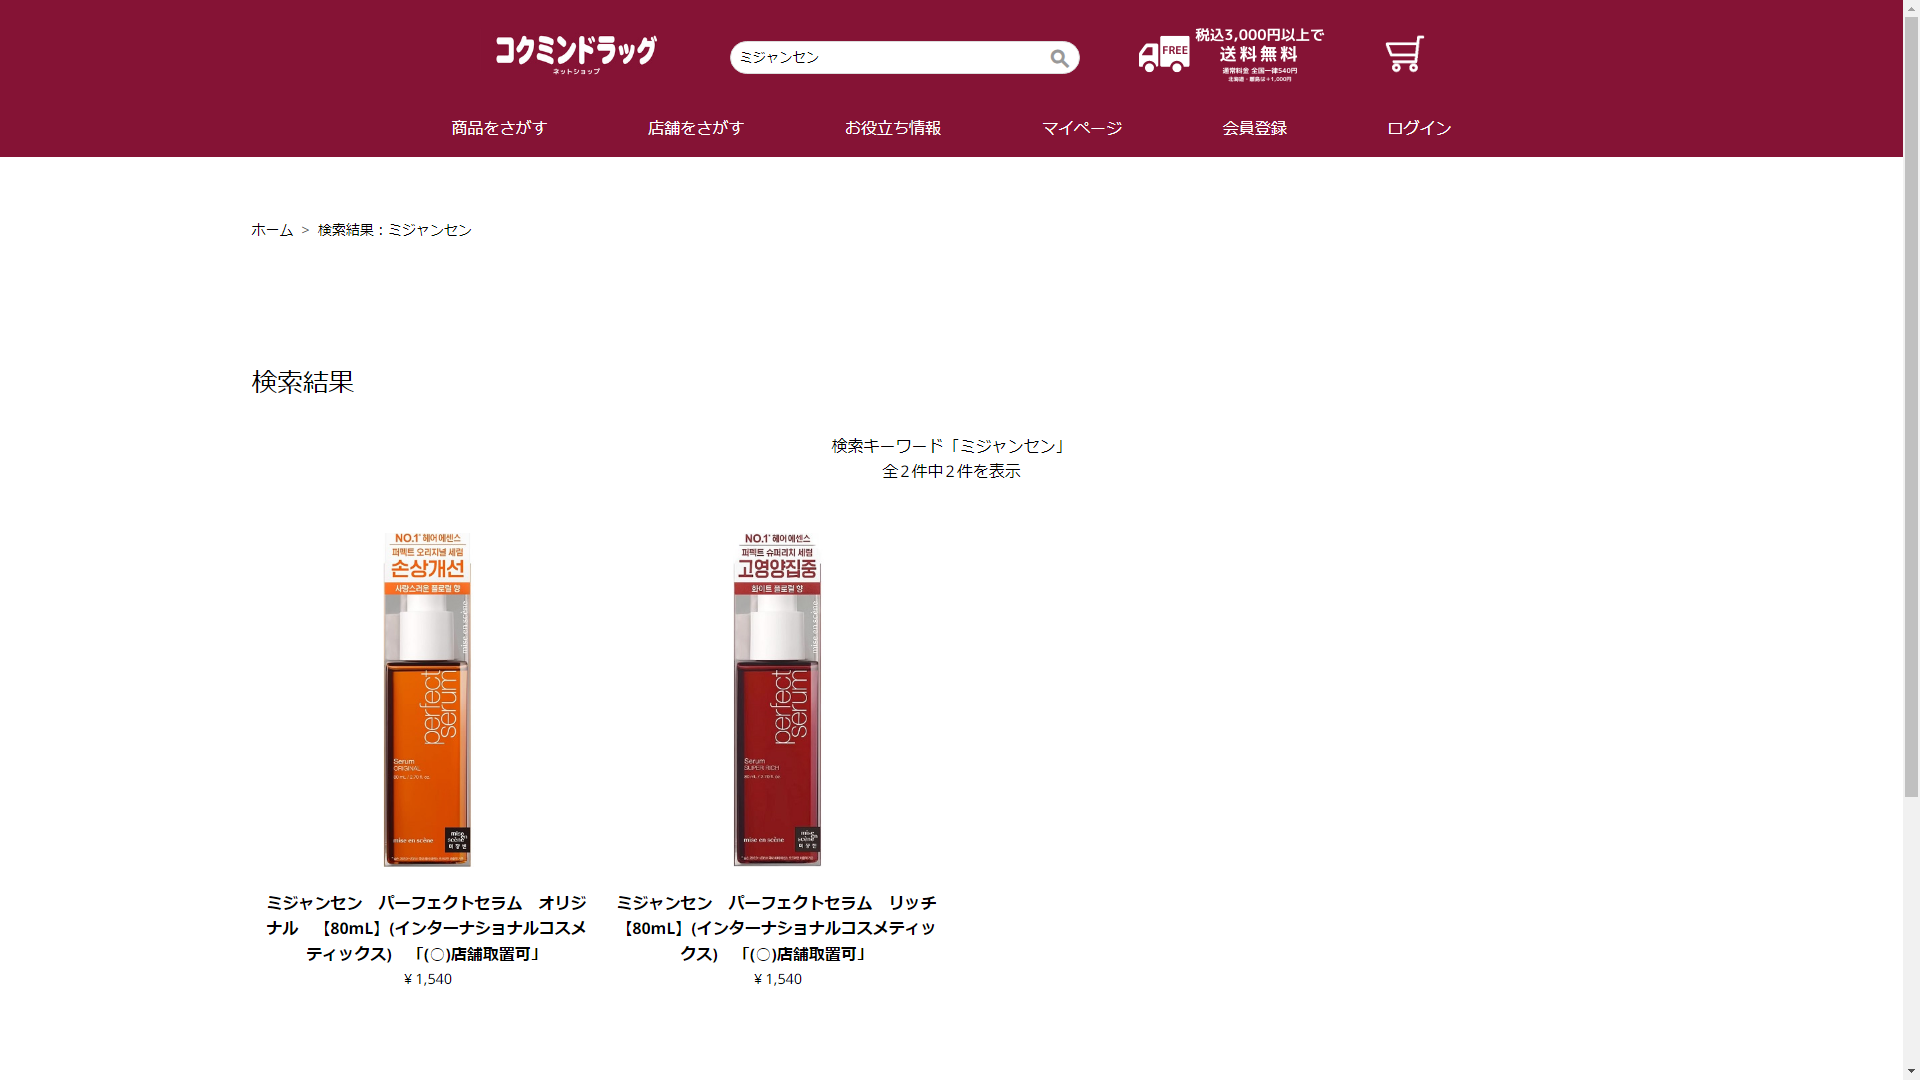Click the search magnifier icon
The image size is (1920, 1080).
coord(1059,58)
